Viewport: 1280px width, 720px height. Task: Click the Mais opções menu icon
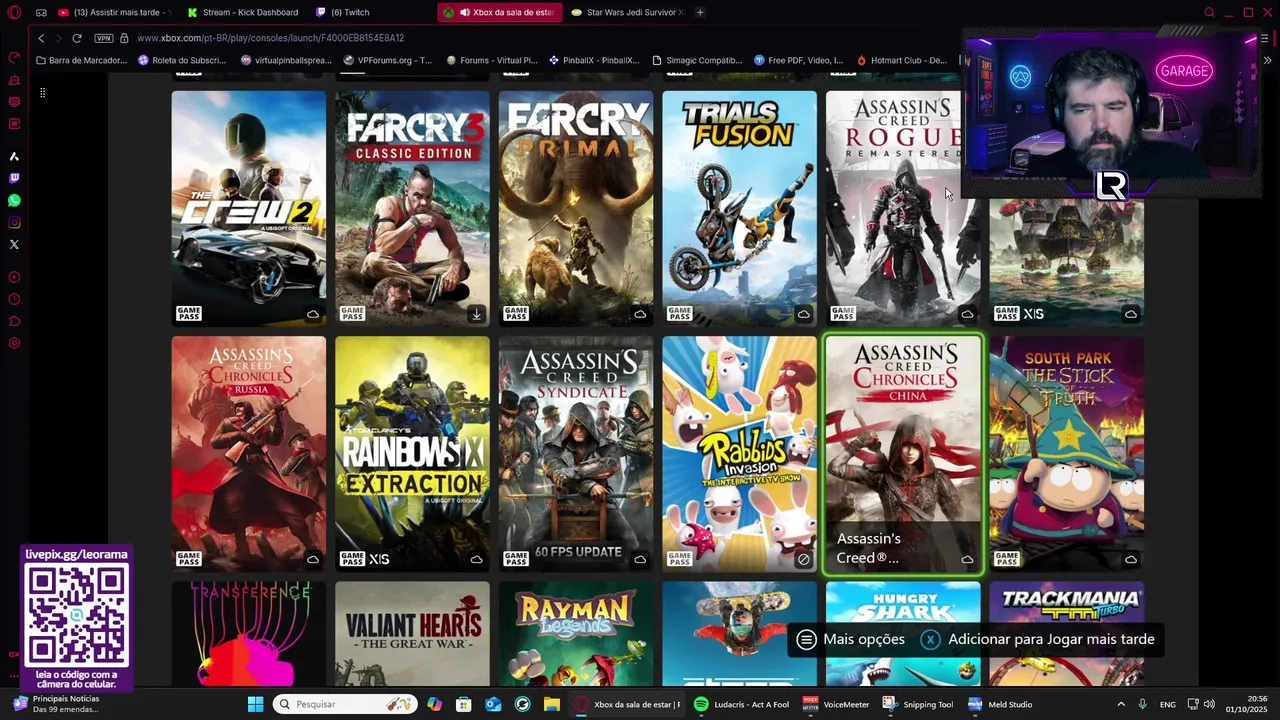click(x=806, y=639)
